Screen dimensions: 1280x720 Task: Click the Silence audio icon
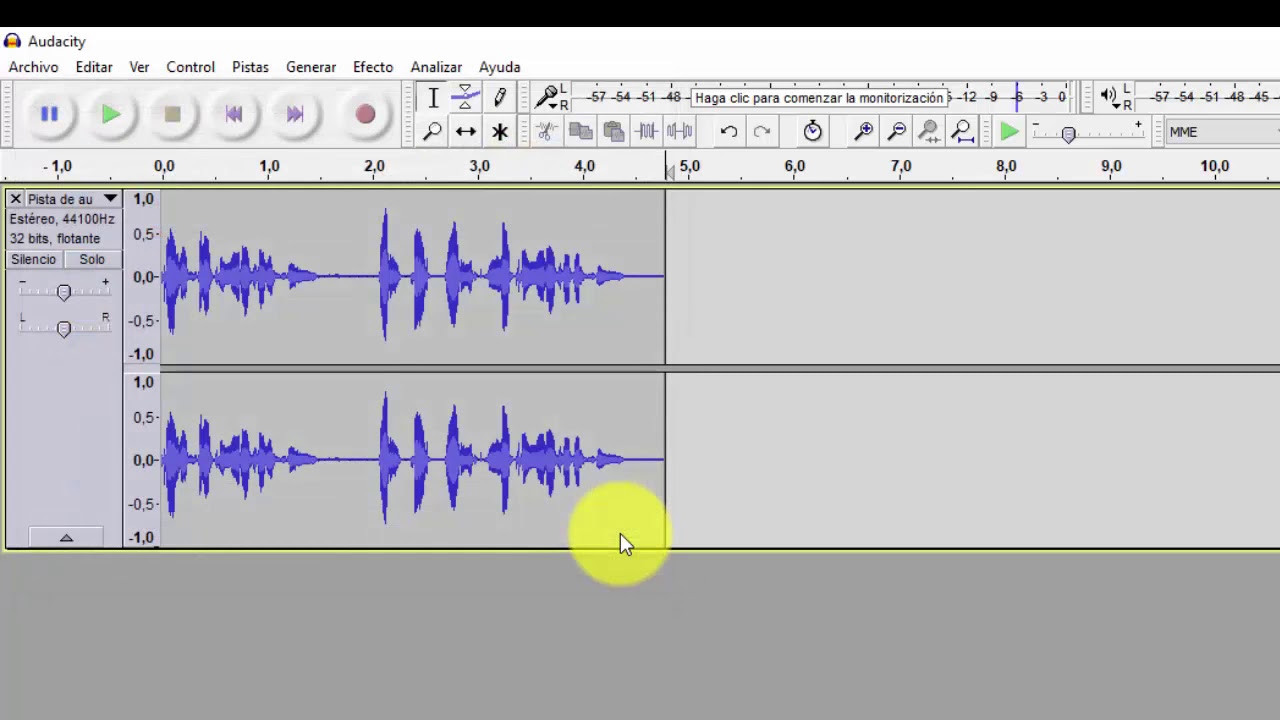pyautogui.click(x=680, y=131)
